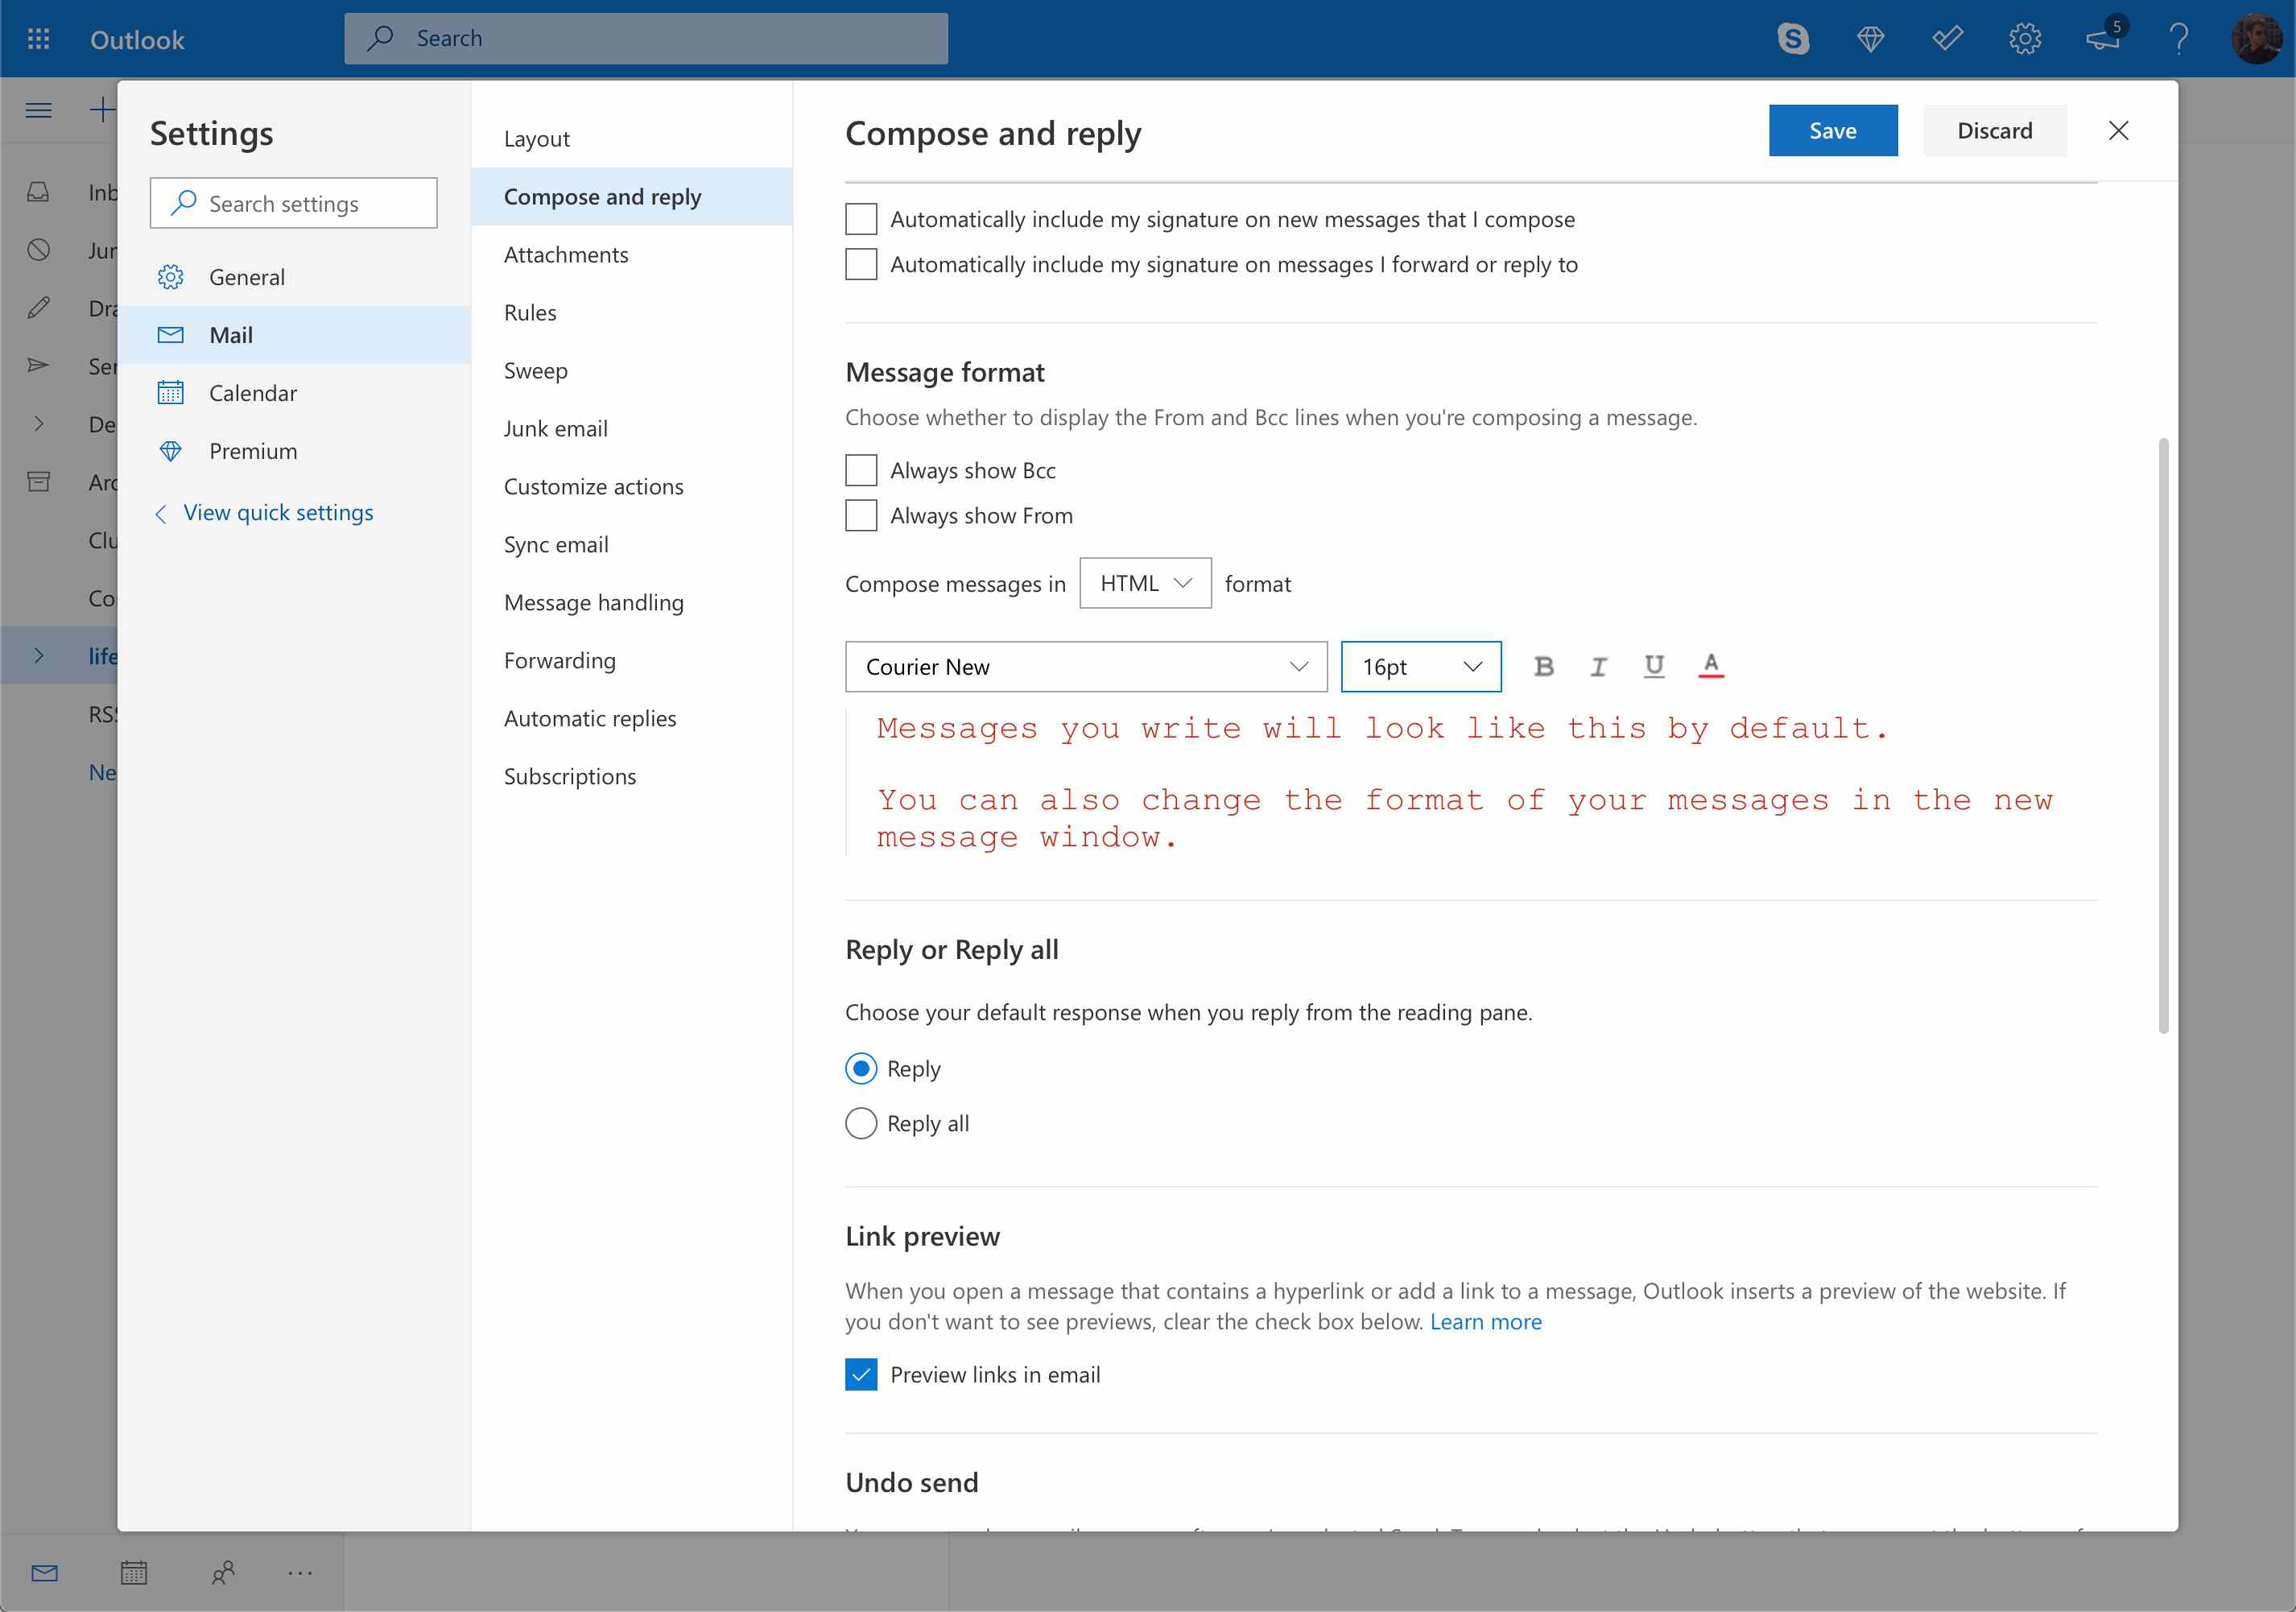Viewport: 2296px width, 1612px height.
Task: Click the checkmark icon in toolbar
Action: coord(1951,39)
